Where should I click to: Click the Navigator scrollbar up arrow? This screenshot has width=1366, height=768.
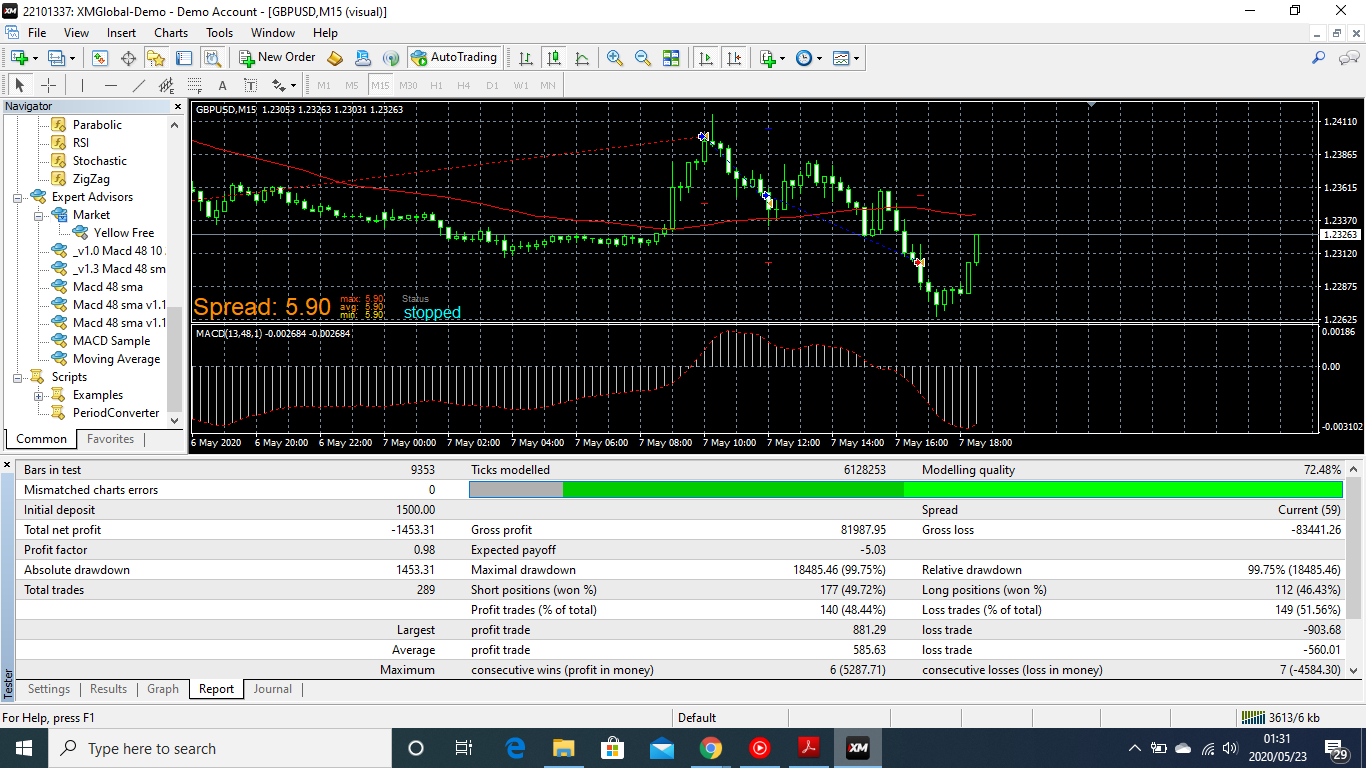[x=175, y=125]
